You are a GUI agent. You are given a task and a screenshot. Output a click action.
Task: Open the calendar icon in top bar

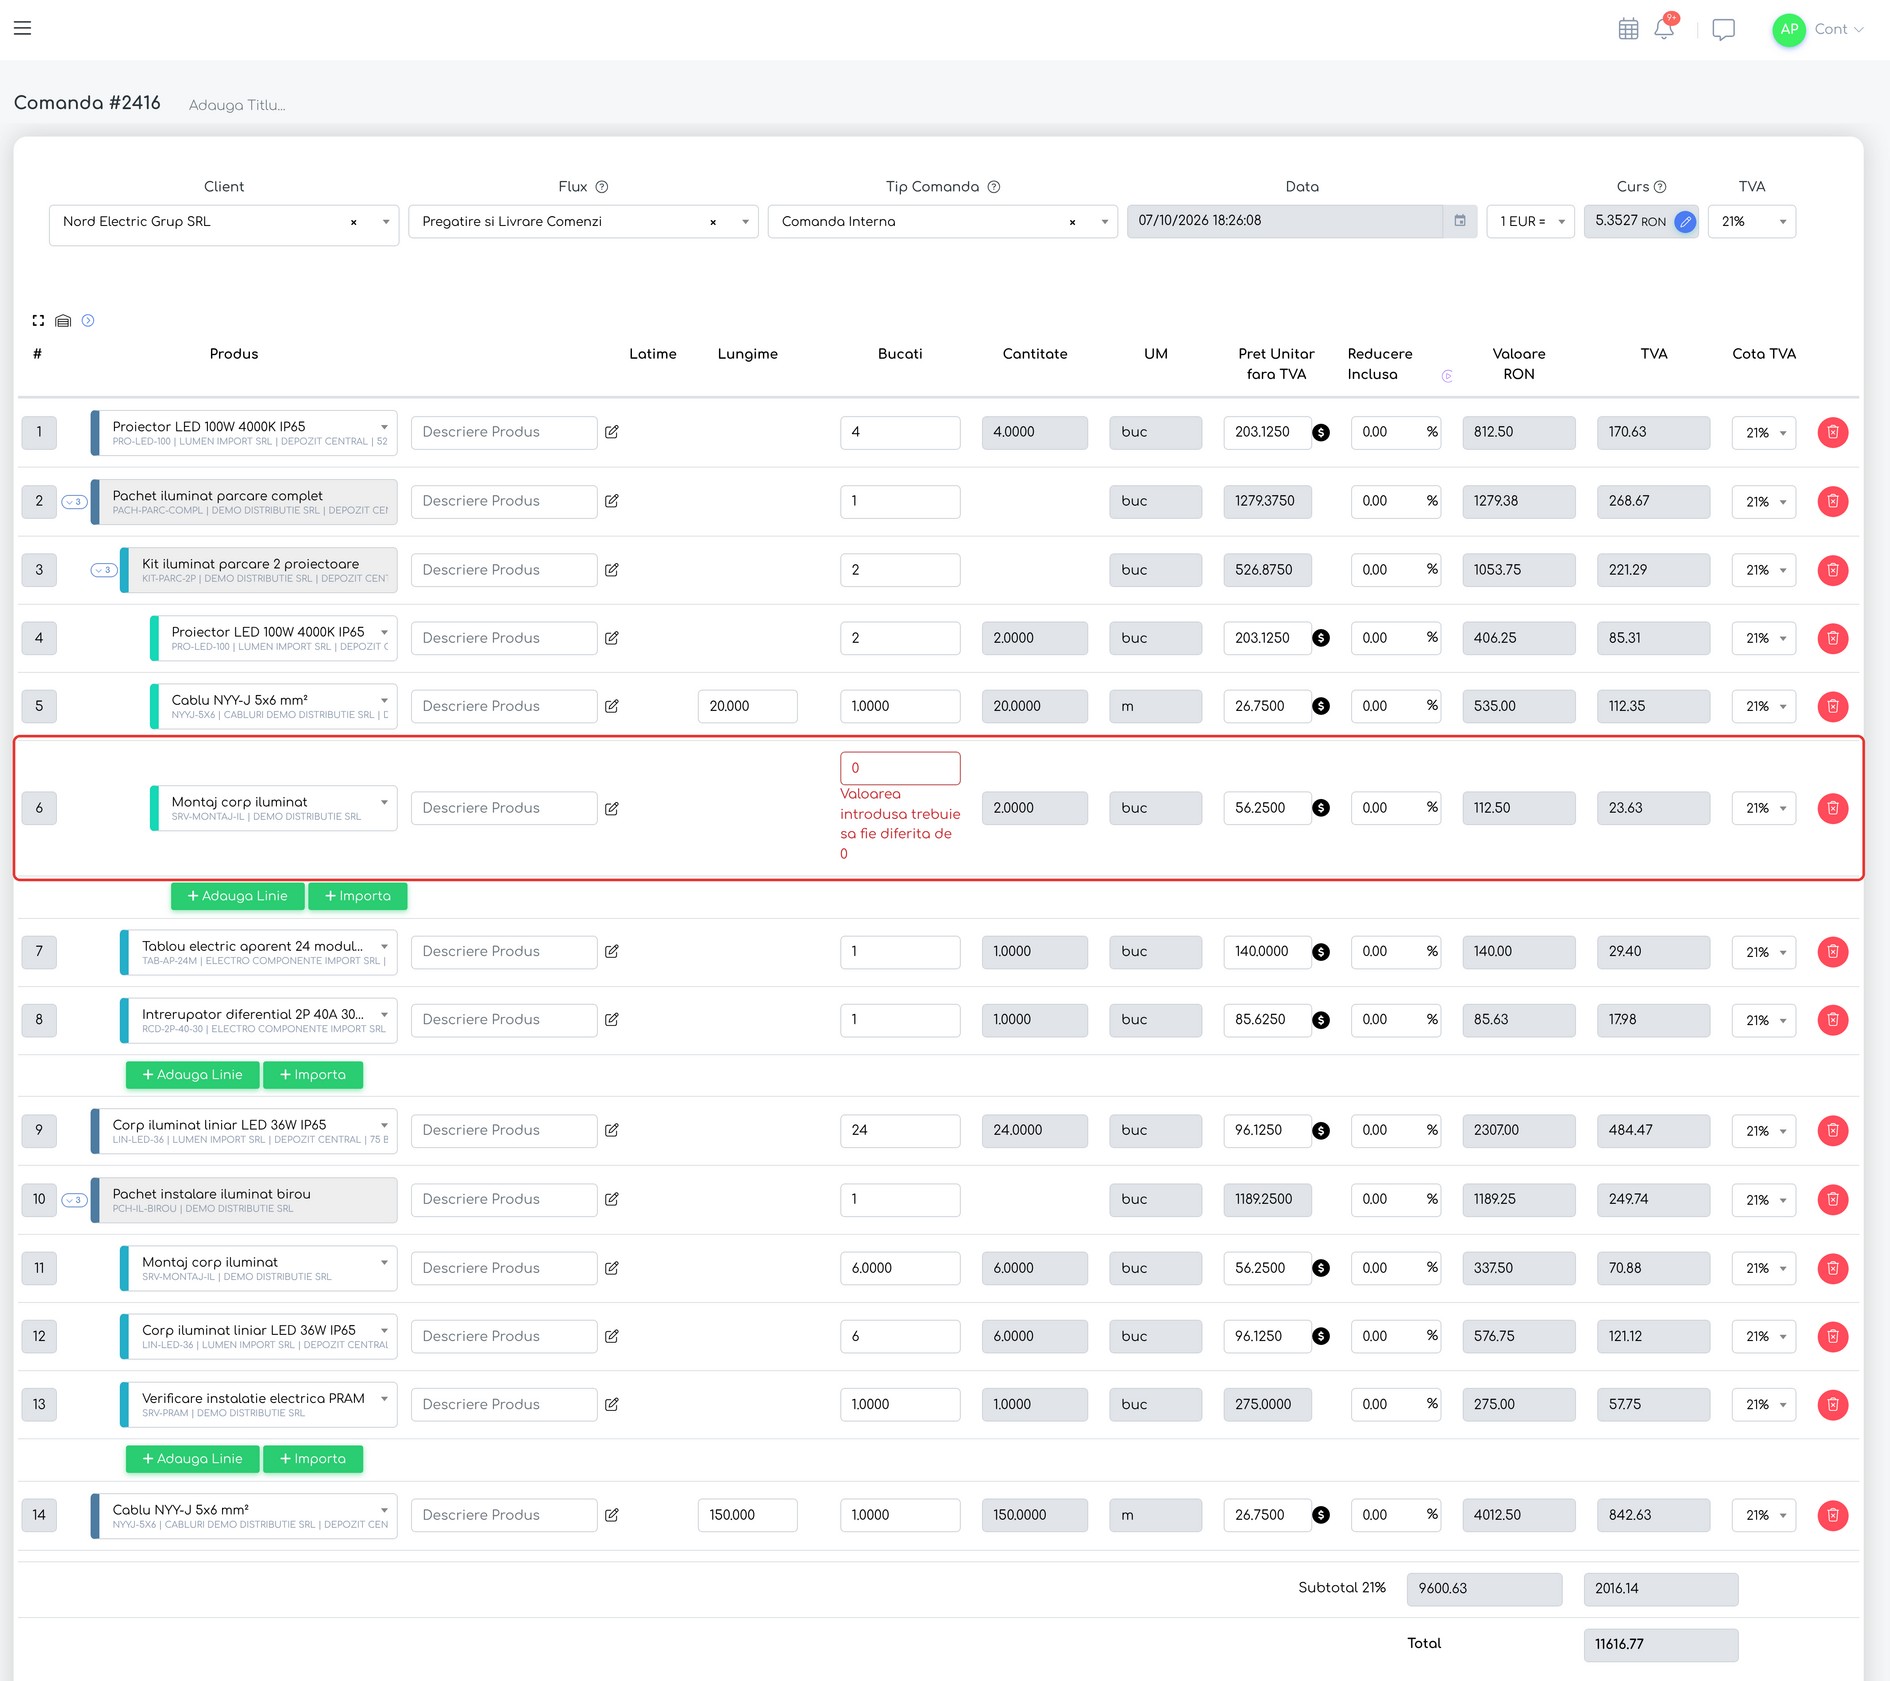(x=1628, y=29)
